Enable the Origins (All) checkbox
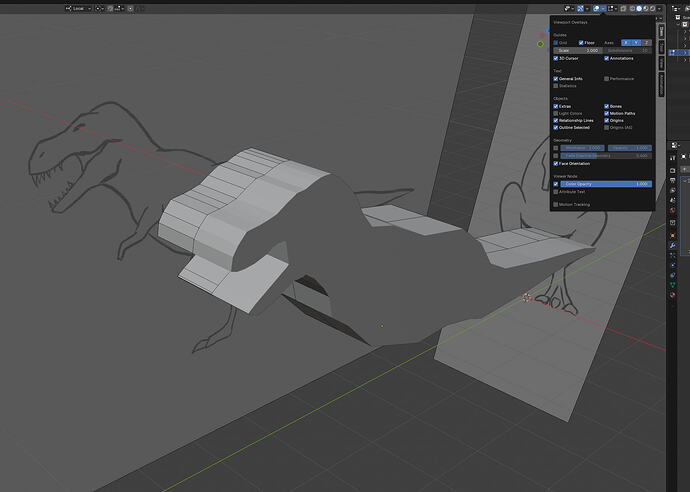 coord(606,128)
